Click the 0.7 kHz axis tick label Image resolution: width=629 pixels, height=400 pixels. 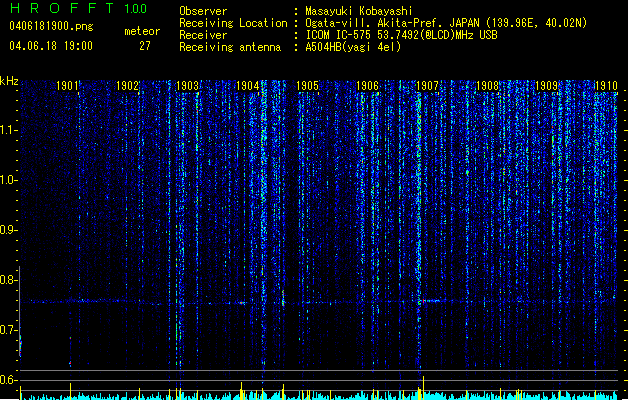tap(8, 330)
